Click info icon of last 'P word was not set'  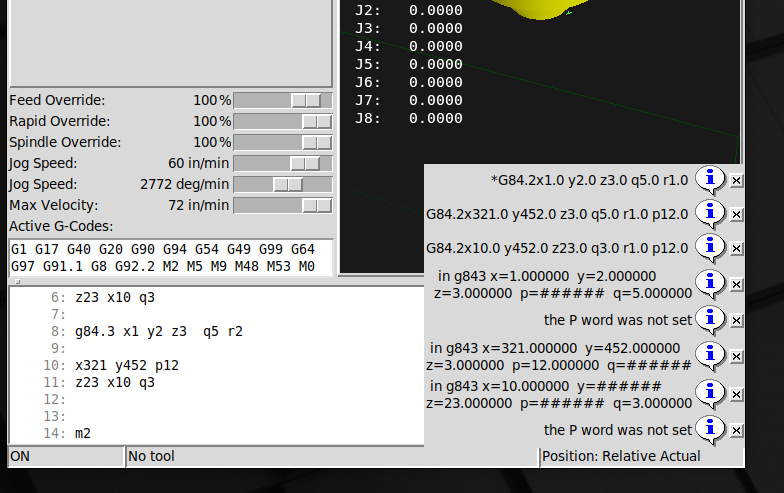(x=710, y=430)
